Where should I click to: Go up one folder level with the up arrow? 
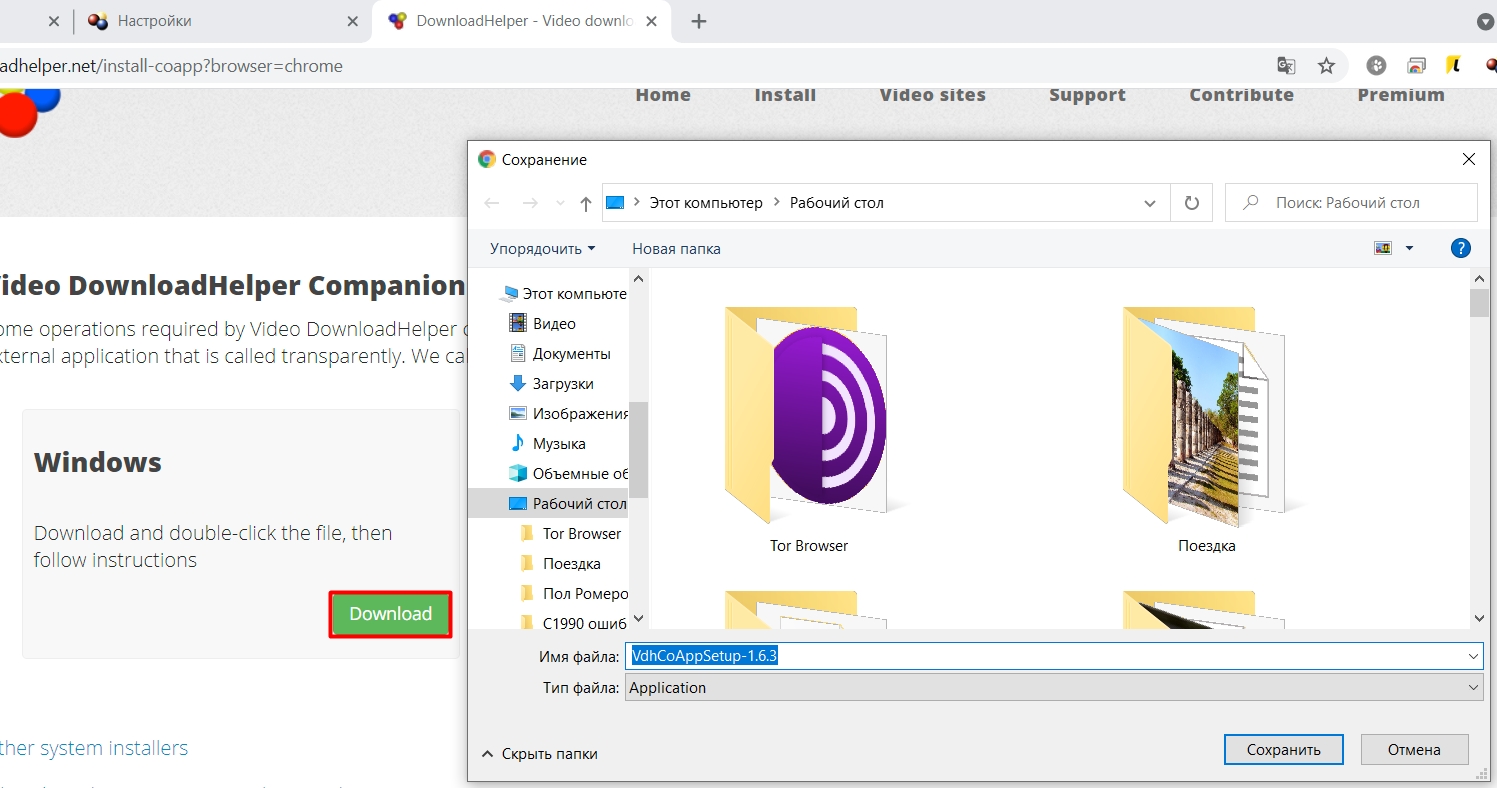586,203
